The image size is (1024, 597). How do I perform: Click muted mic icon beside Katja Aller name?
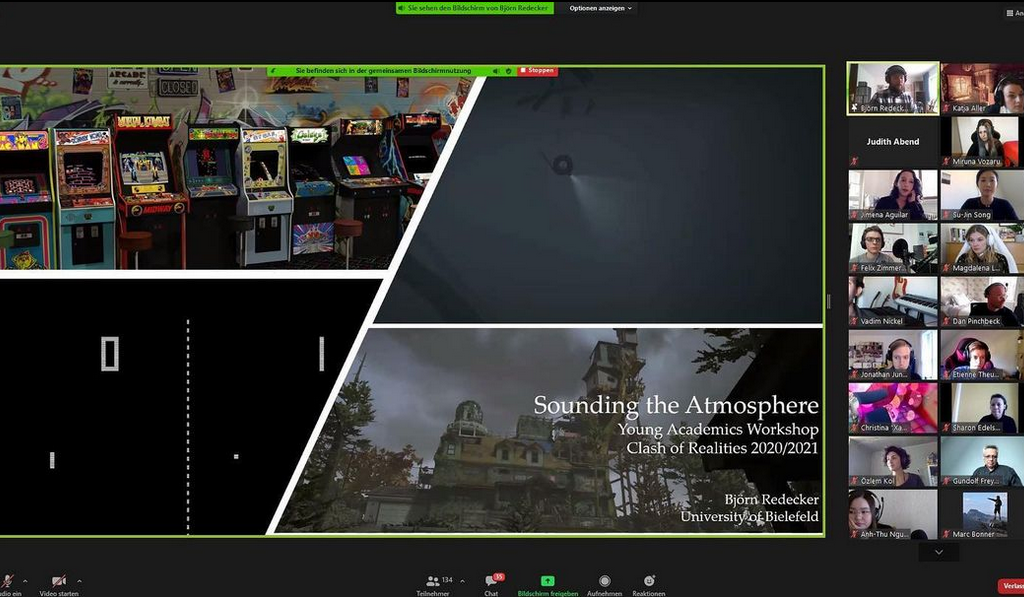[946, 108]
